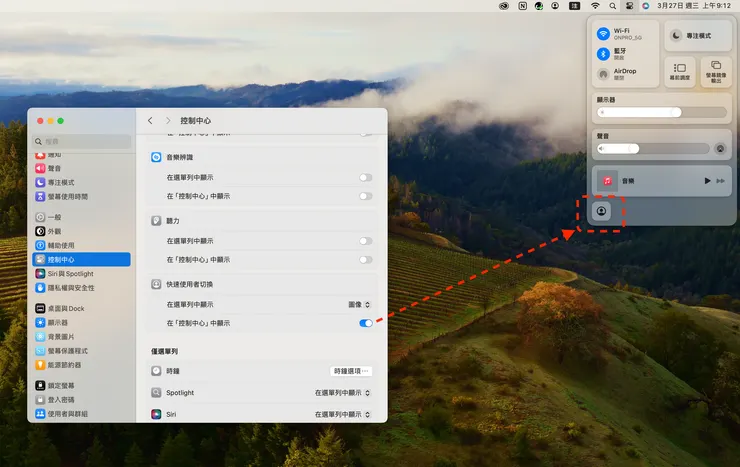Viewport: 740px width, 467px height.
Task: Focus the settings search (搜尋) field
Action: [82, 142]
